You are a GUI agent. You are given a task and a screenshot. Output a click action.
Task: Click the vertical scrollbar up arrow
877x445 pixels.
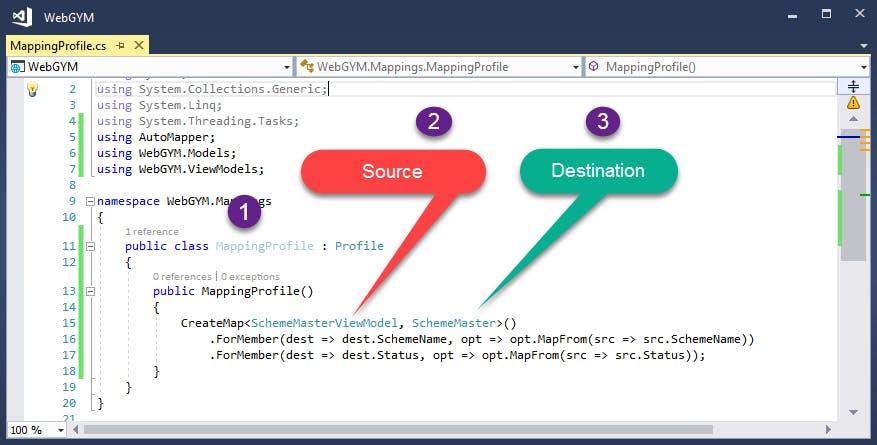point(853,119)
